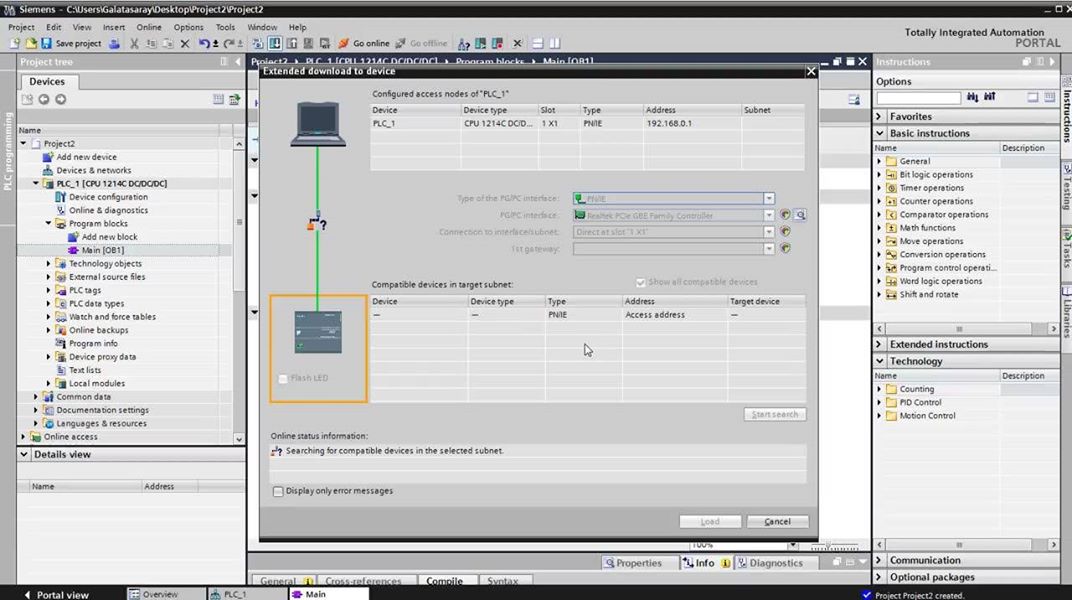Select Online & diagnostics in project tree

click(108, 210)
